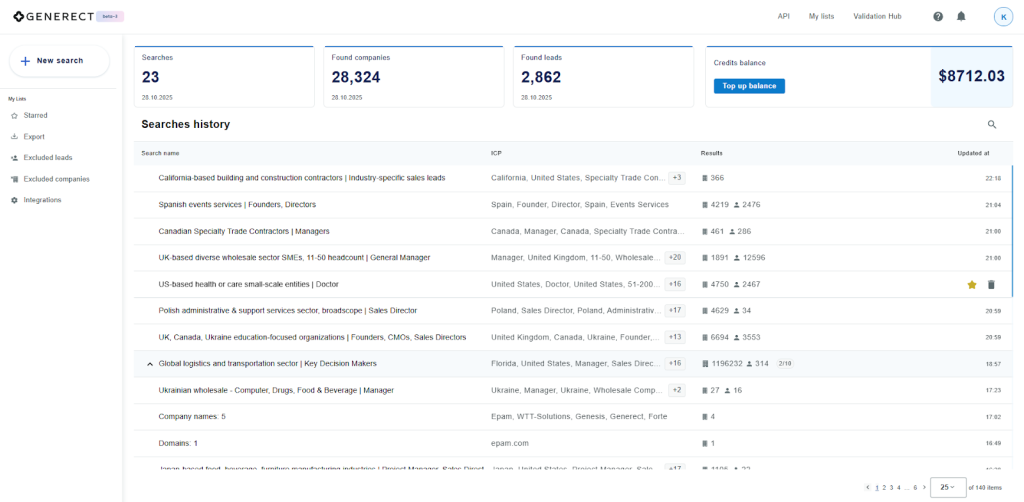Viewport: 1024px width, 502px height.
Task: Start a New search
Action: (x=59, y=61)
